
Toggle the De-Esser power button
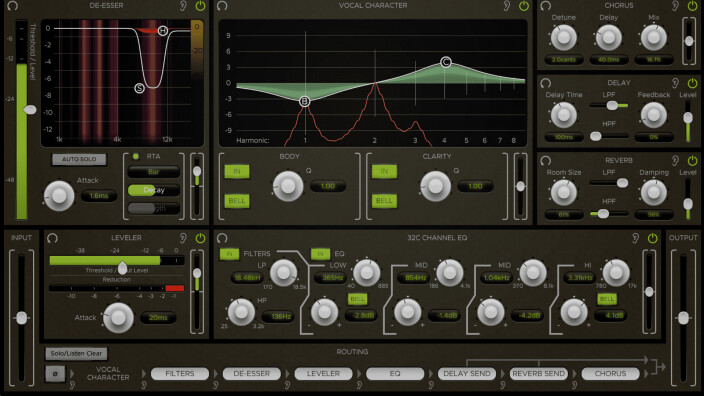click(x=200, y=6)
